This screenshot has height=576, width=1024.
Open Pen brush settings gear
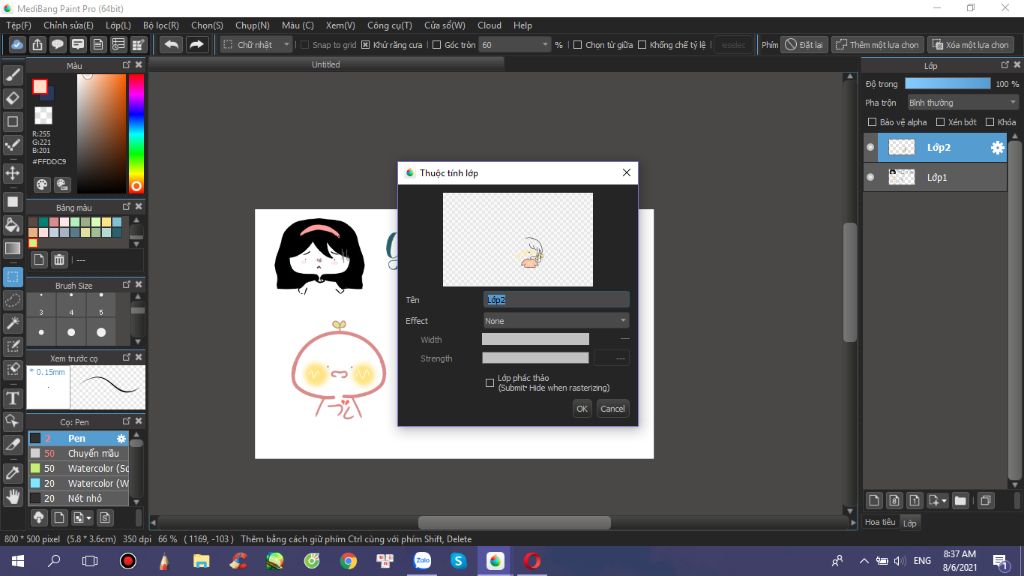(121, 438)
